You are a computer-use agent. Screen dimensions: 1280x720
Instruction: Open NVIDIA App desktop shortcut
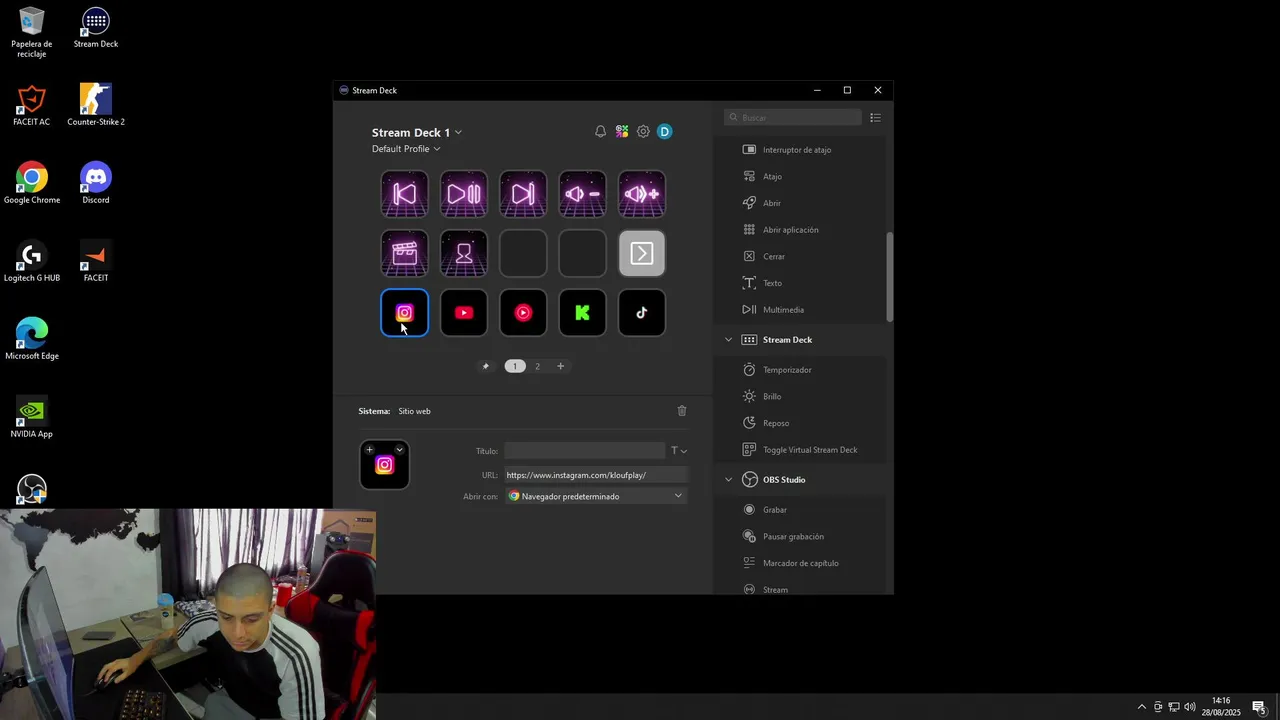click(x=32, y=417)
